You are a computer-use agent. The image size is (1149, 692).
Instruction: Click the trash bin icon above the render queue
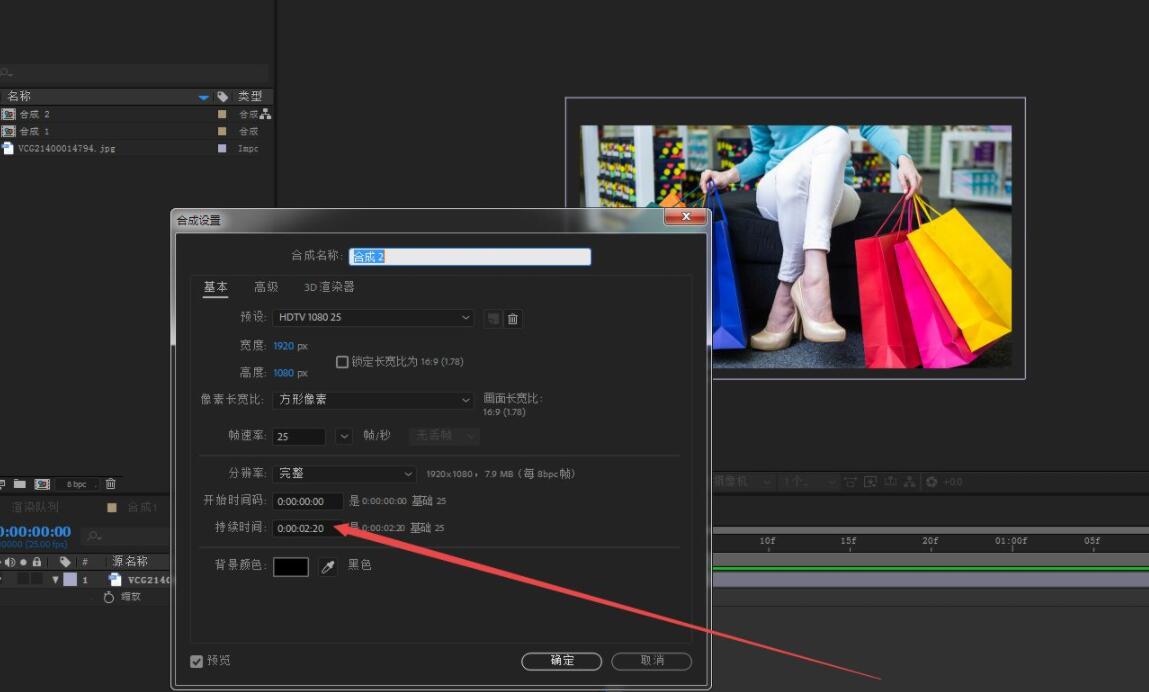pyautogui.click(x=111, y=484)
